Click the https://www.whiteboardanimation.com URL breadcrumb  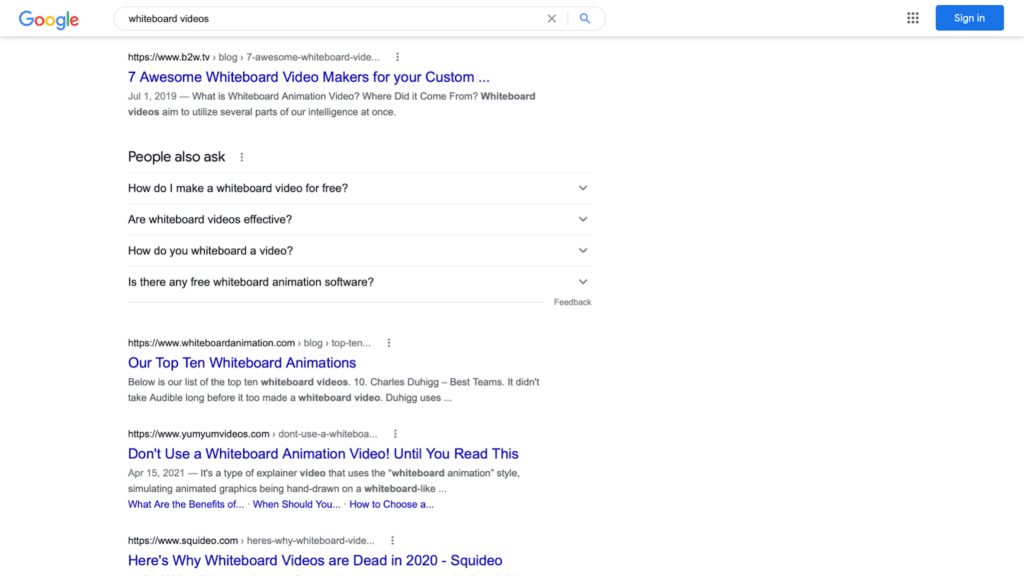point(249,343)
